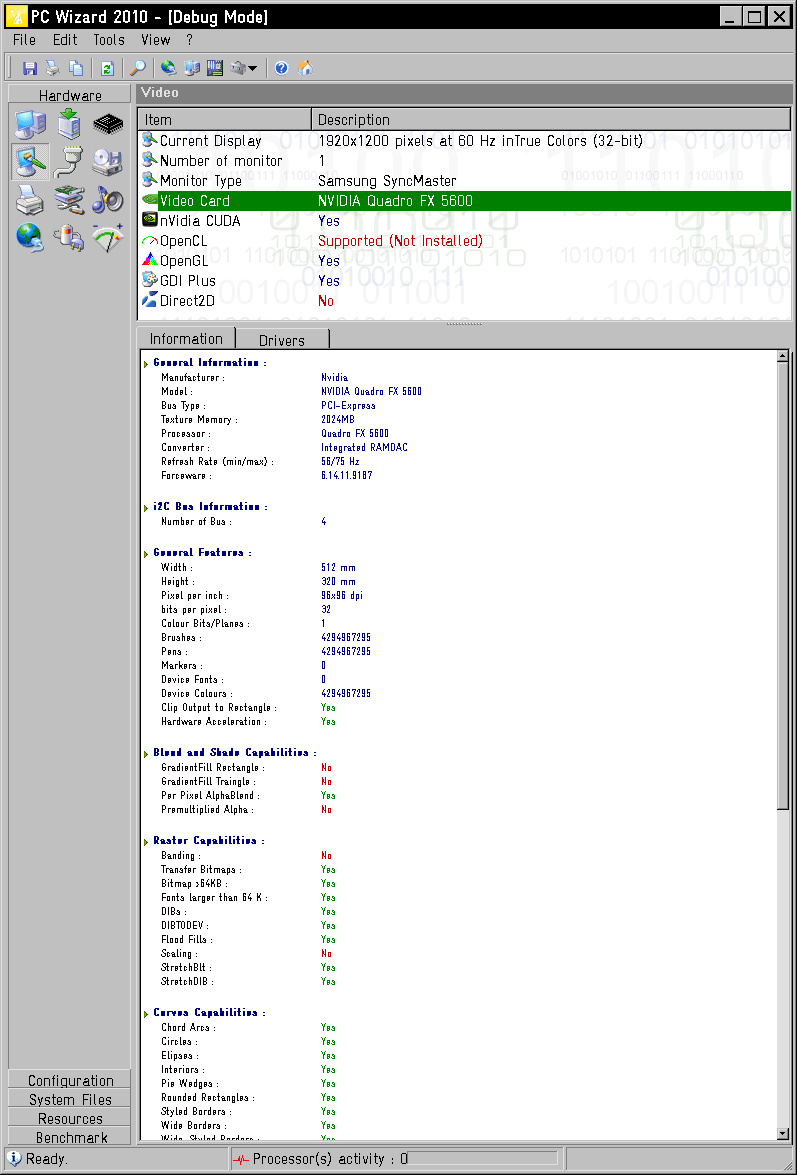Sort by the Description column header
The width and height of the screenshot is (797, 1175).
(551, 120)
